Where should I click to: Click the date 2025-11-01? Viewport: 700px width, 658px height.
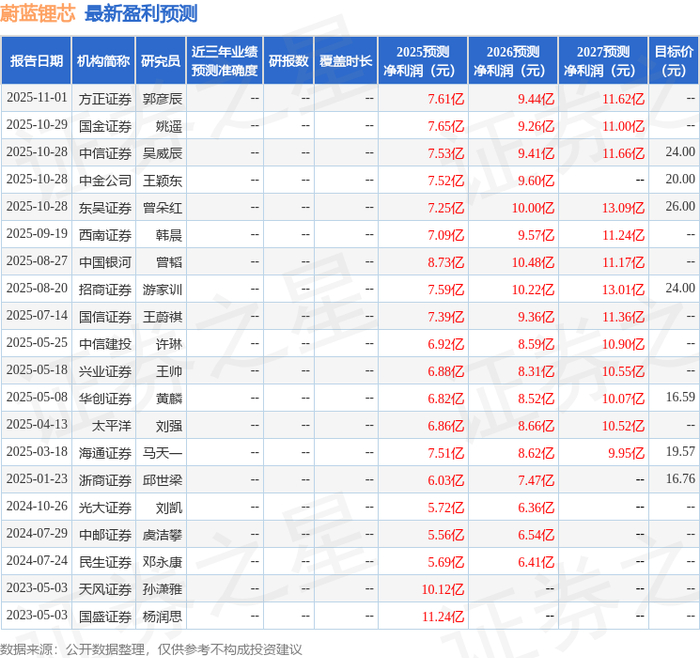[37, 98]
